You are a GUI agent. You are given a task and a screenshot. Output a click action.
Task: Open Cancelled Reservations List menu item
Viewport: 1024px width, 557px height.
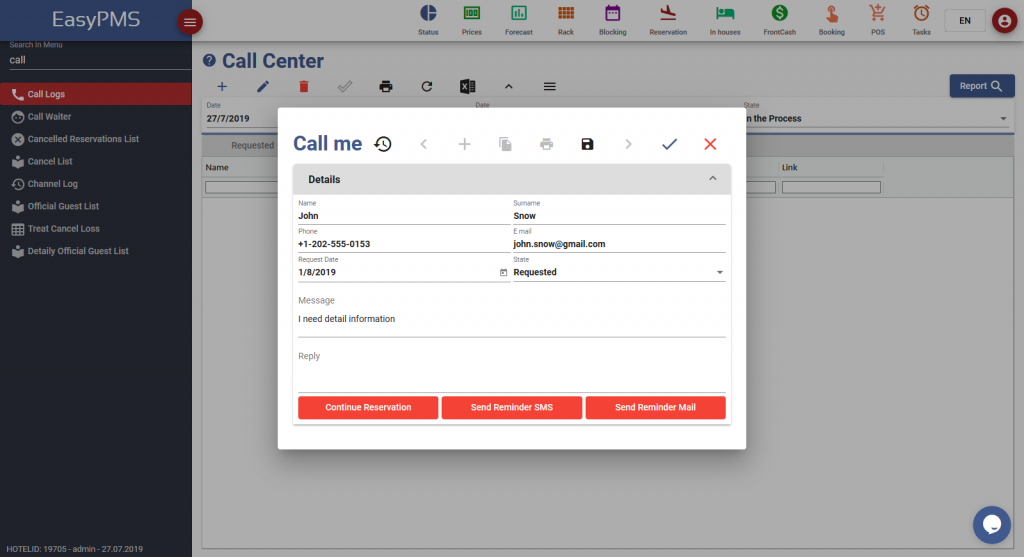point(96,139)
